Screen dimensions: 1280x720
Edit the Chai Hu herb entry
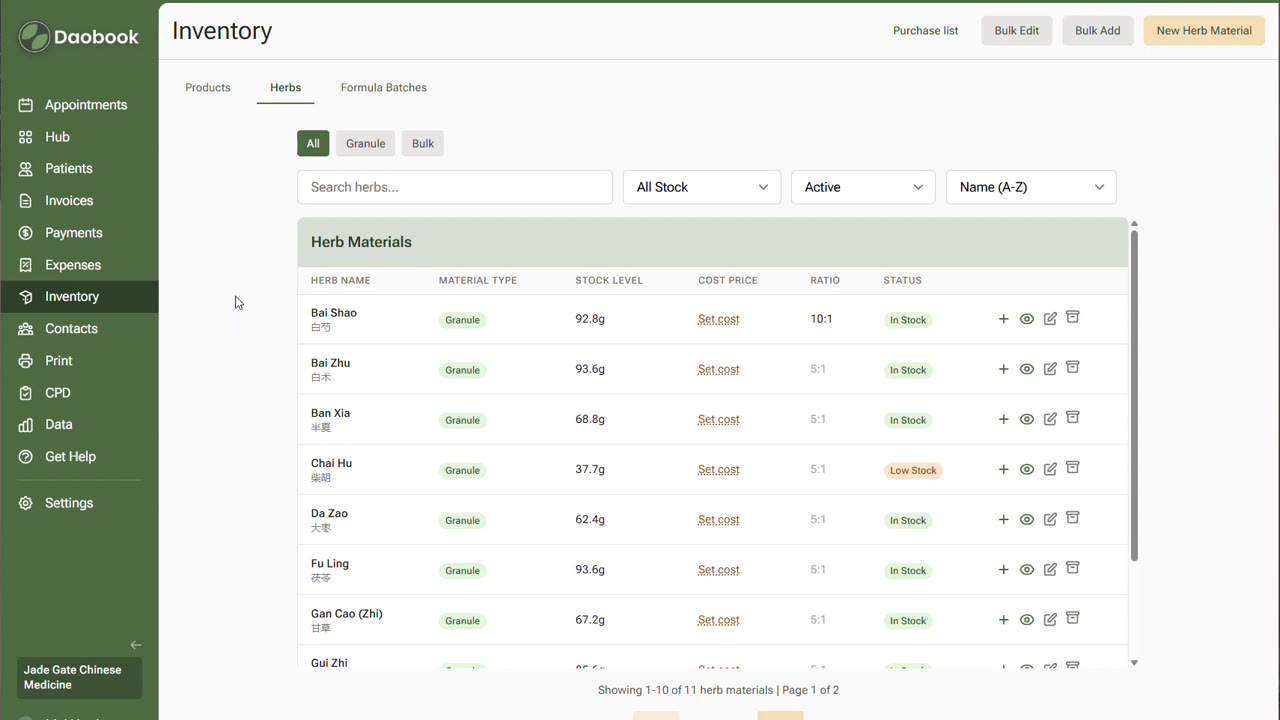pos(1050,469)
